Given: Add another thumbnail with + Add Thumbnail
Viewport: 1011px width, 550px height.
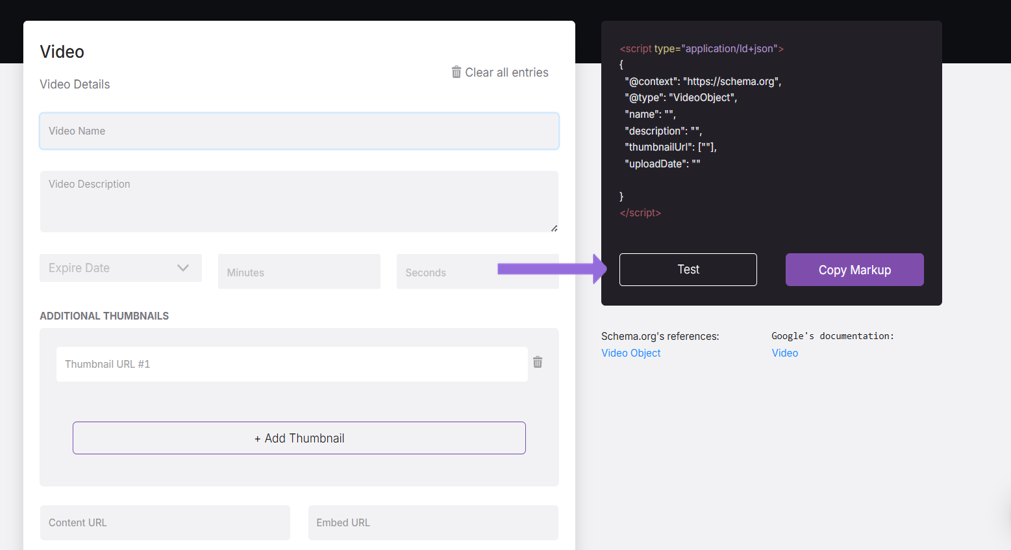Looking at the screenshot, I should click(x=299, y=438).
